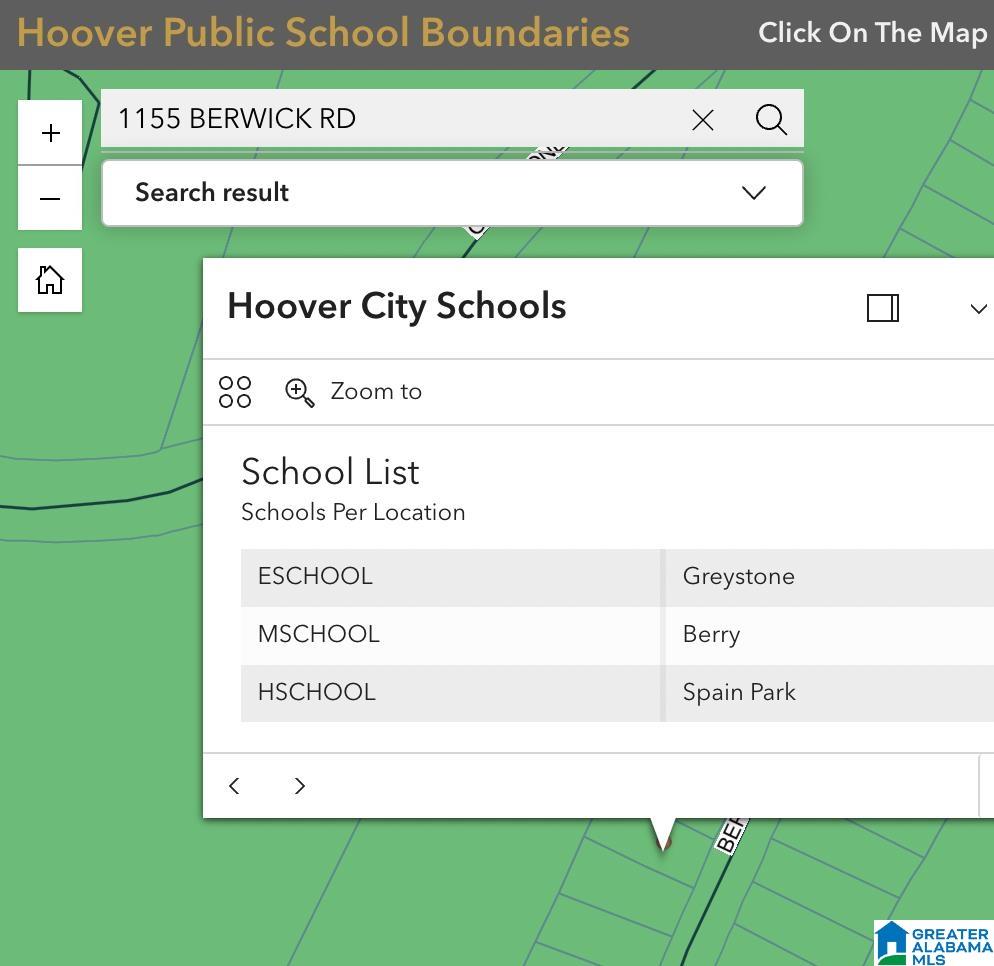Select the HSCHOOL row label

pos(316,692)
